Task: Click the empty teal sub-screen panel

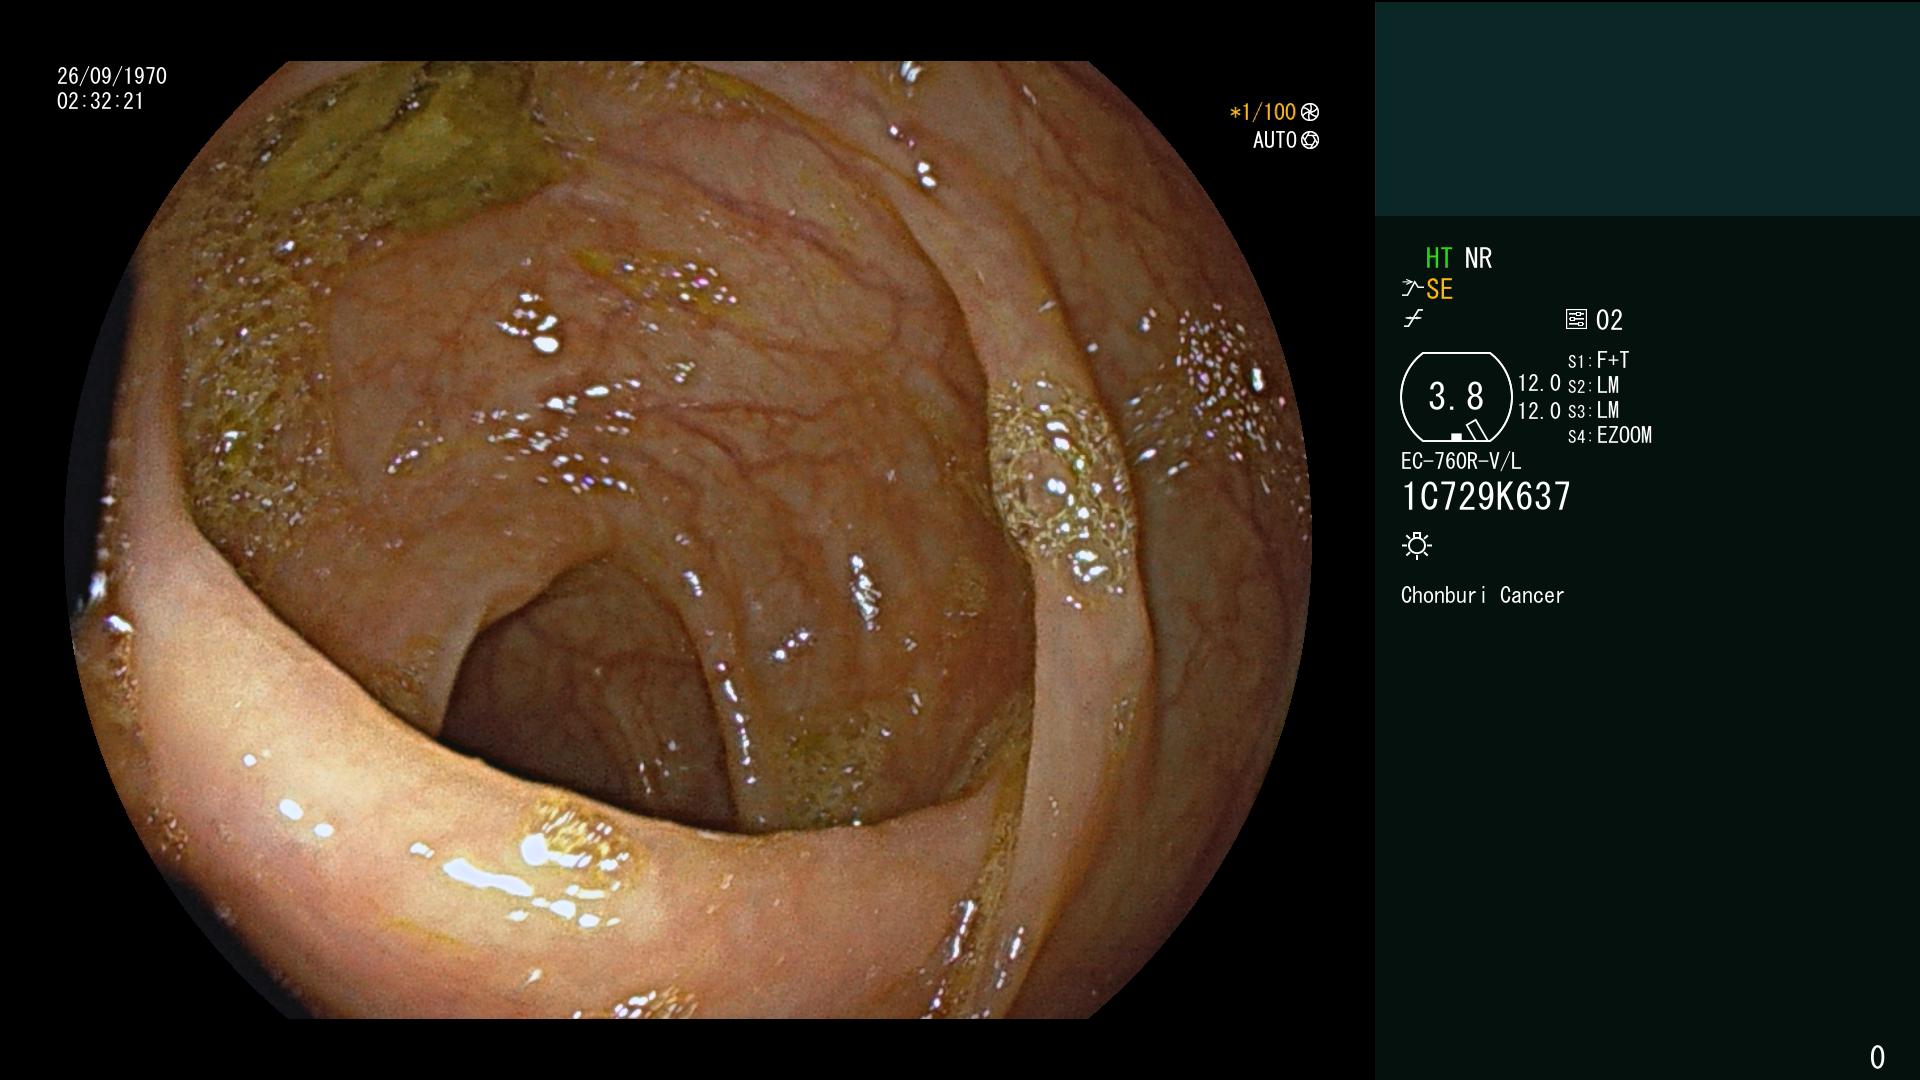Action: (1647, 109)
